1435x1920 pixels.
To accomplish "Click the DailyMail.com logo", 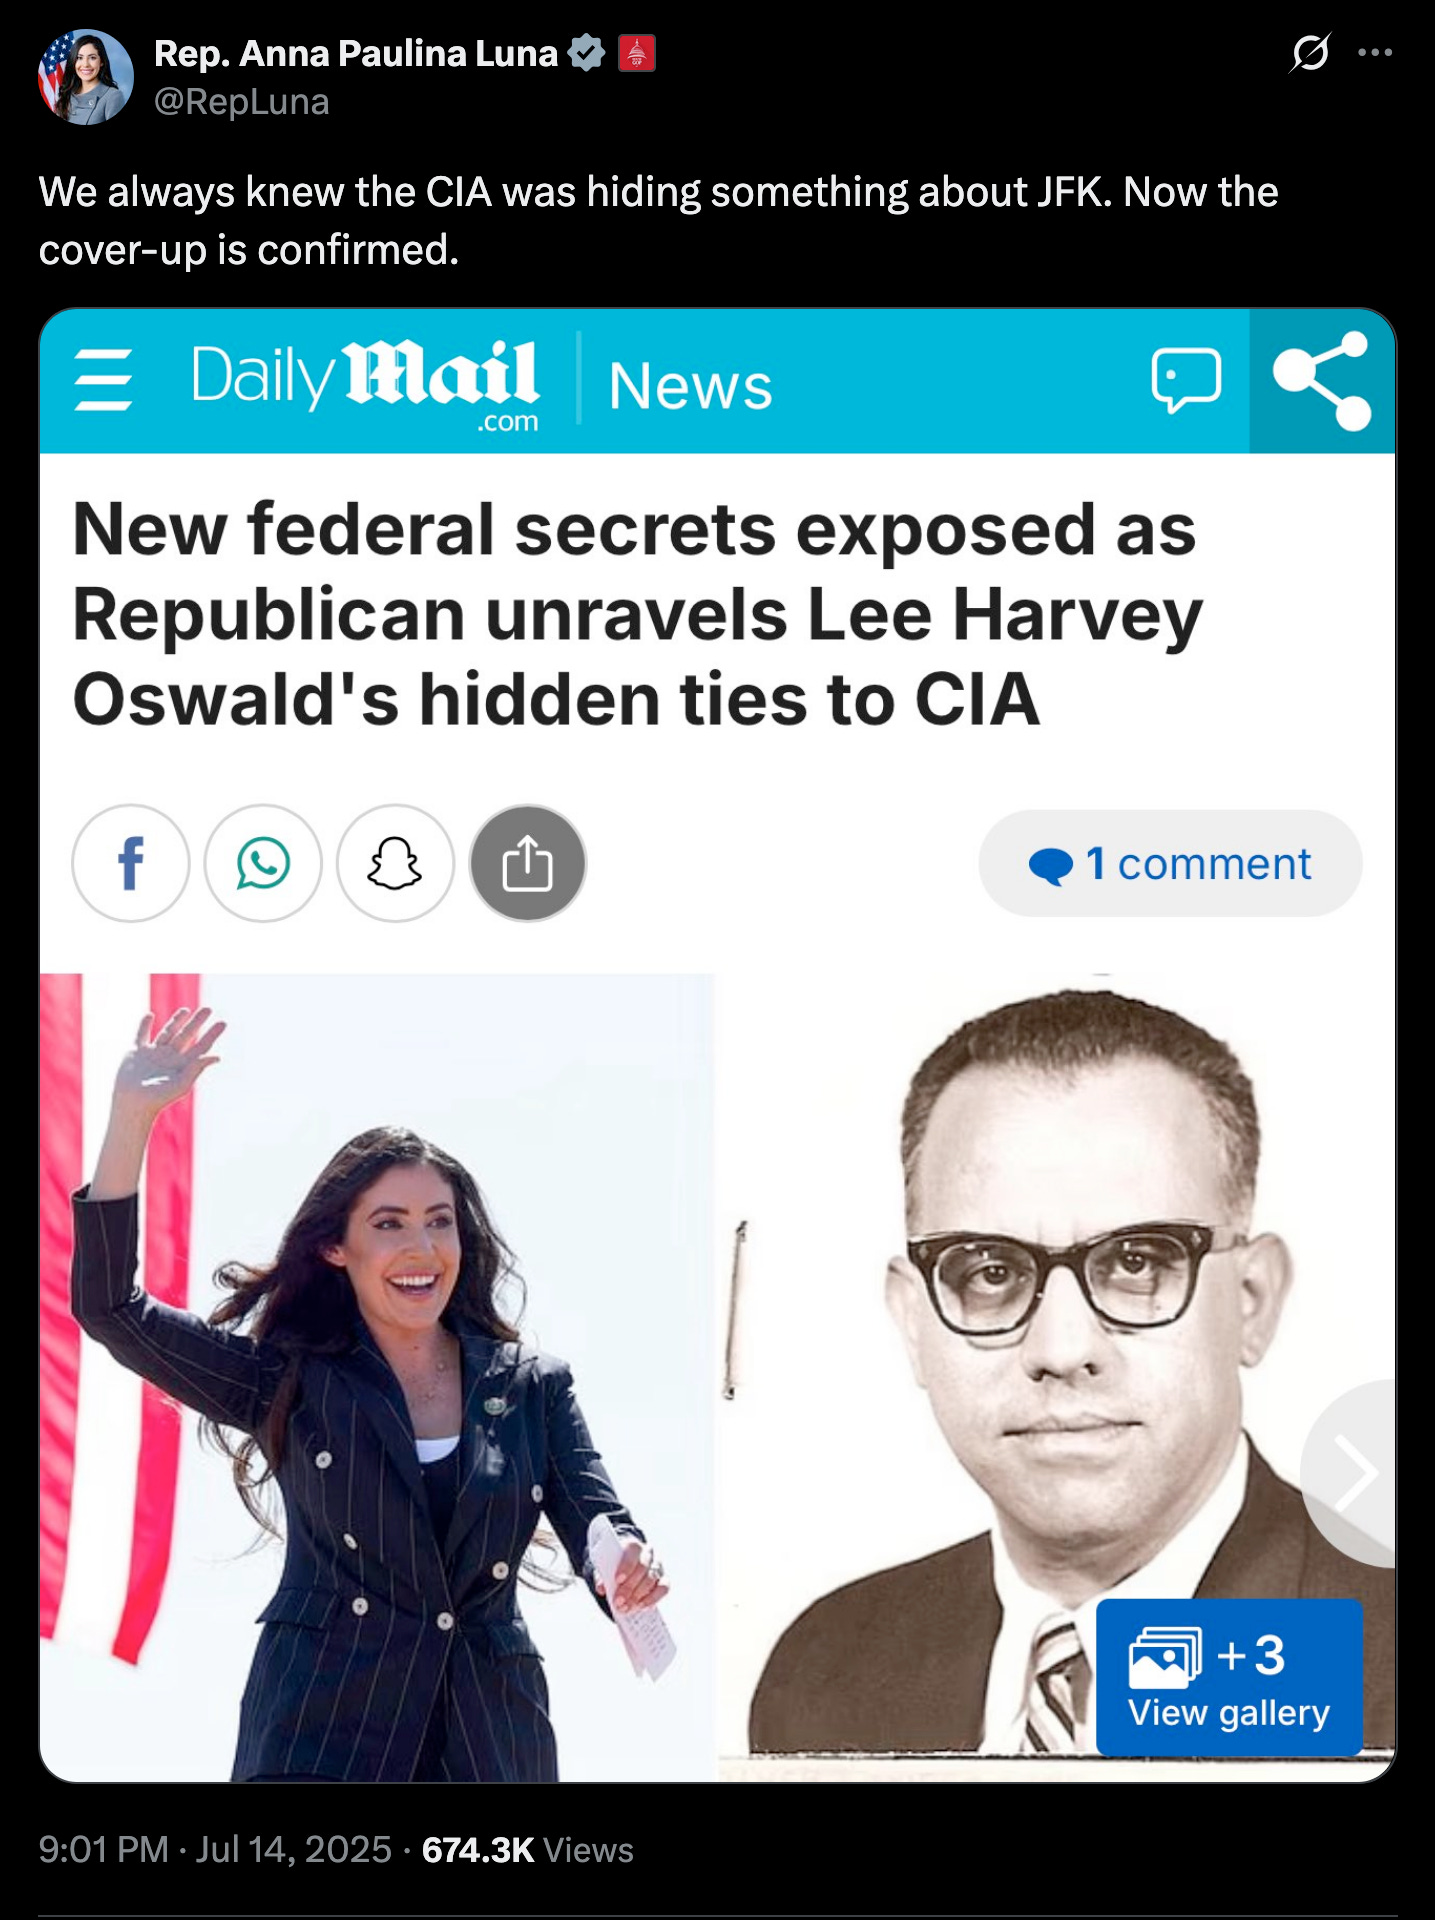I will click(365, 385).
